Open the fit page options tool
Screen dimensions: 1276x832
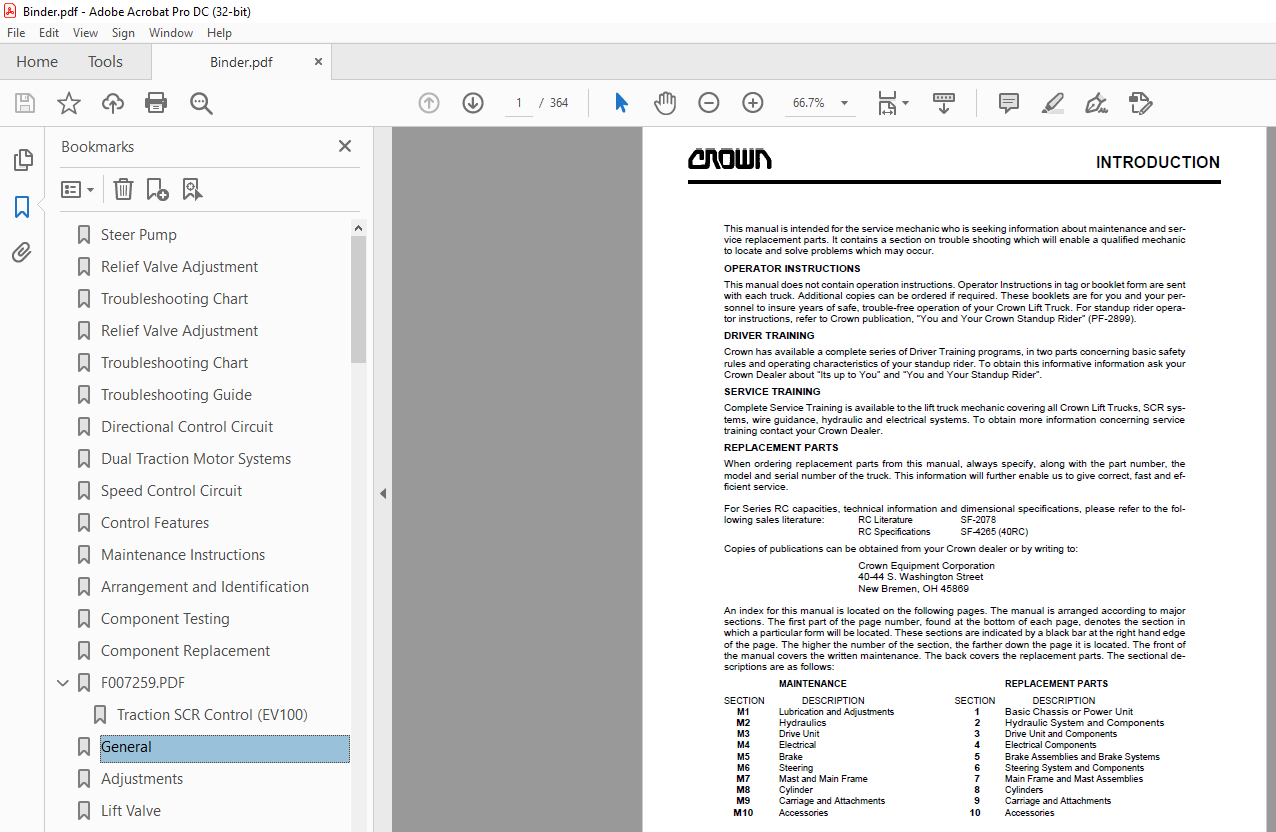(892, 103)
